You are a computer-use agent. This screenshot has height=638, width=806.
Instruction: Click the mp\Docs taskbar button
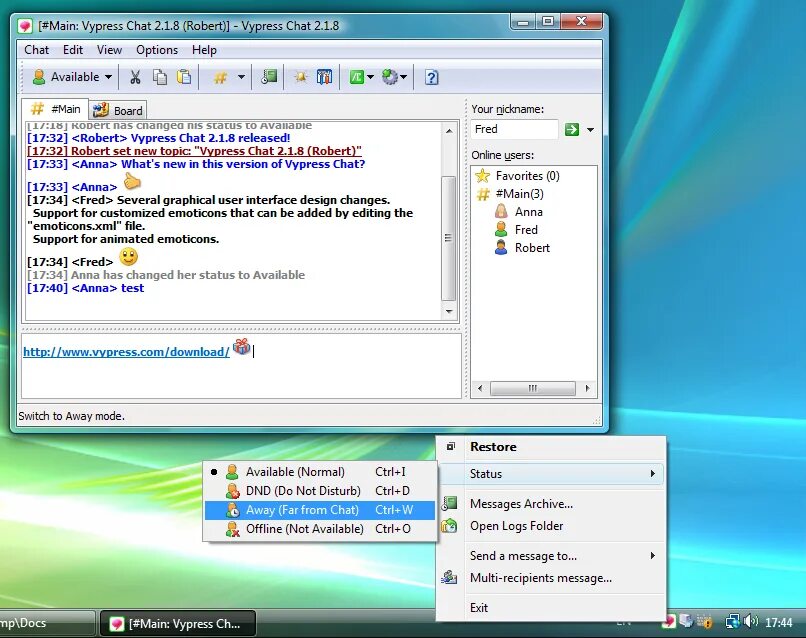46,624
